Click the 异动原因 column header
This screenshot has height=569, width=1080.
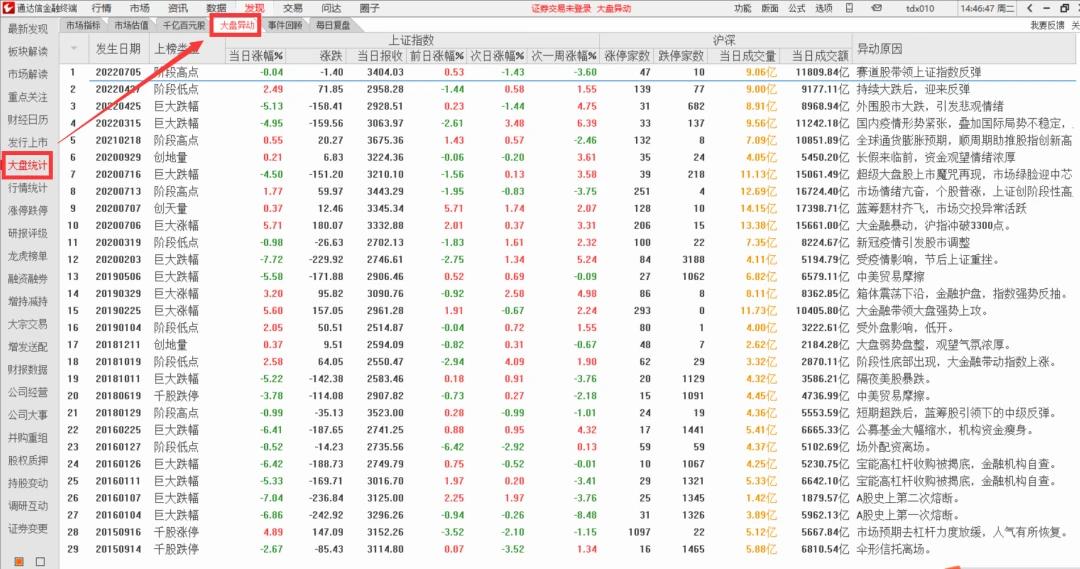click(879, 49)
